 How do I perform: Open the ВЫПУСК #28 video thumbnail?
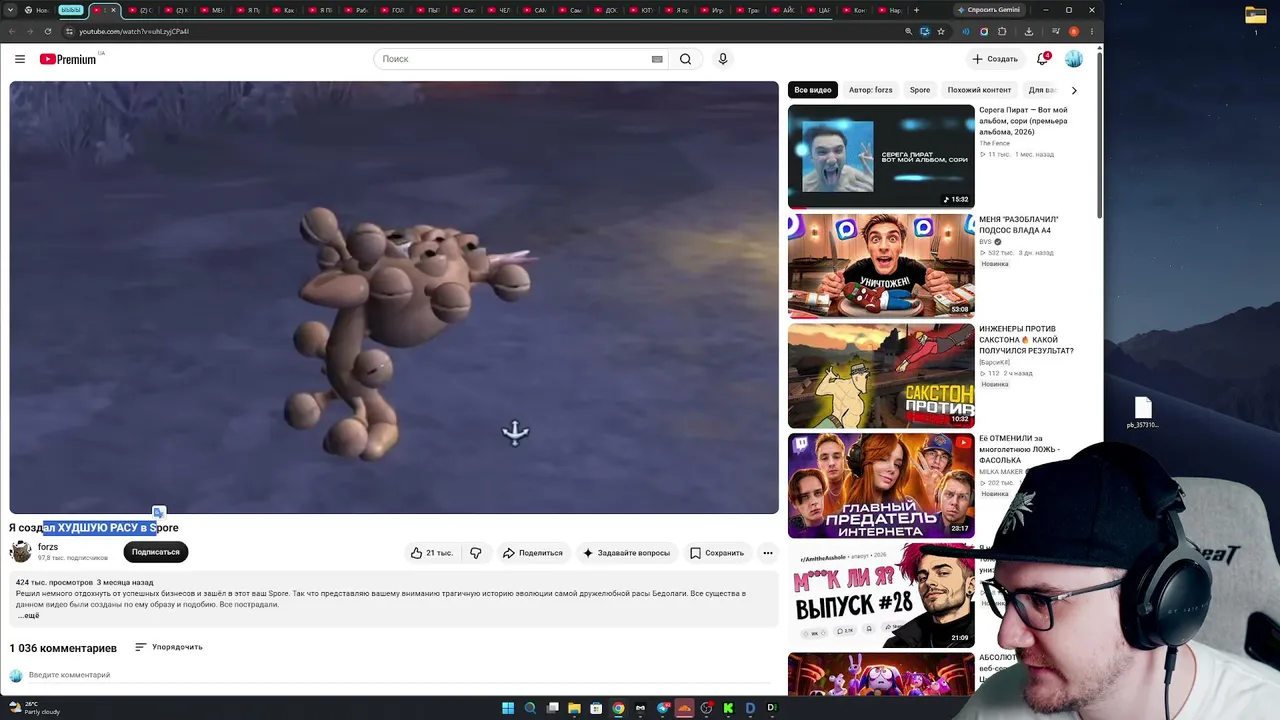point(881,596)
